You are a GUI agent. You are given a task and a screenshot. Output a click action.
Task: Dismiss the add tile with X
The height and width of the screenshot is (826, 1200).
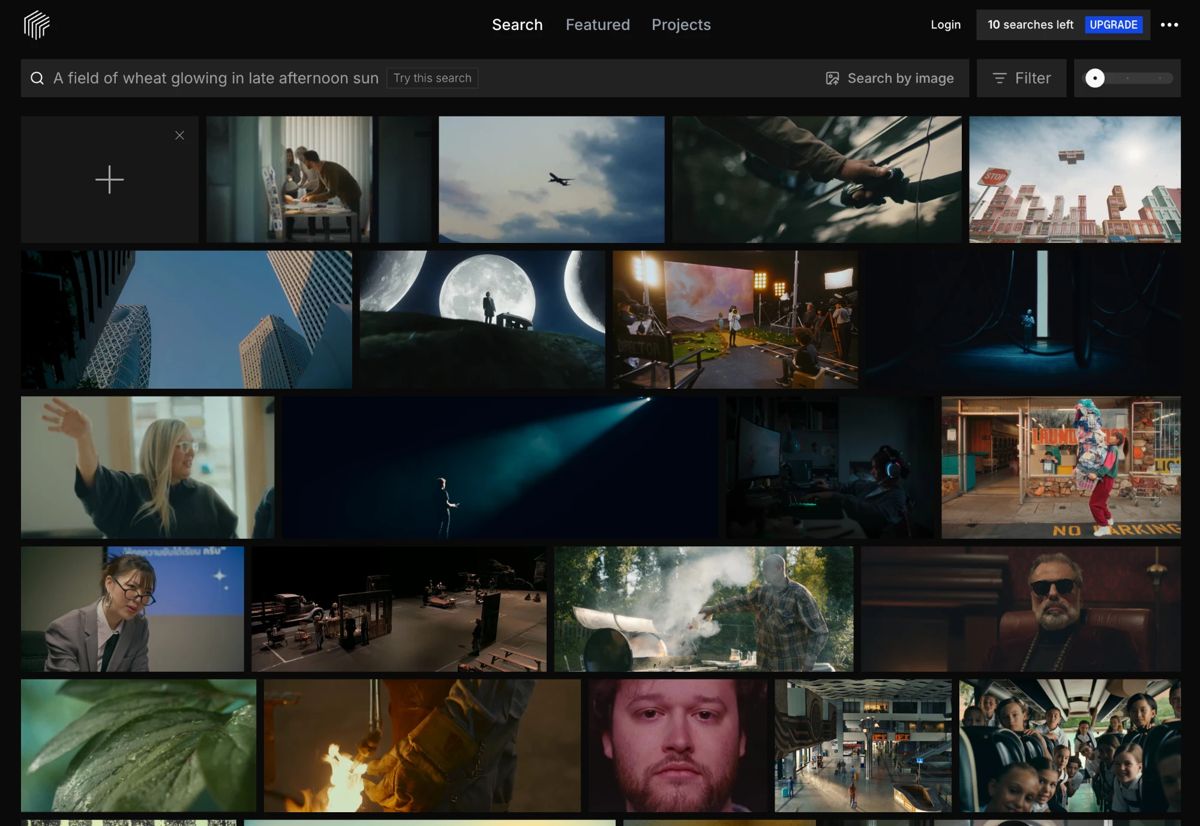(179, 135)
